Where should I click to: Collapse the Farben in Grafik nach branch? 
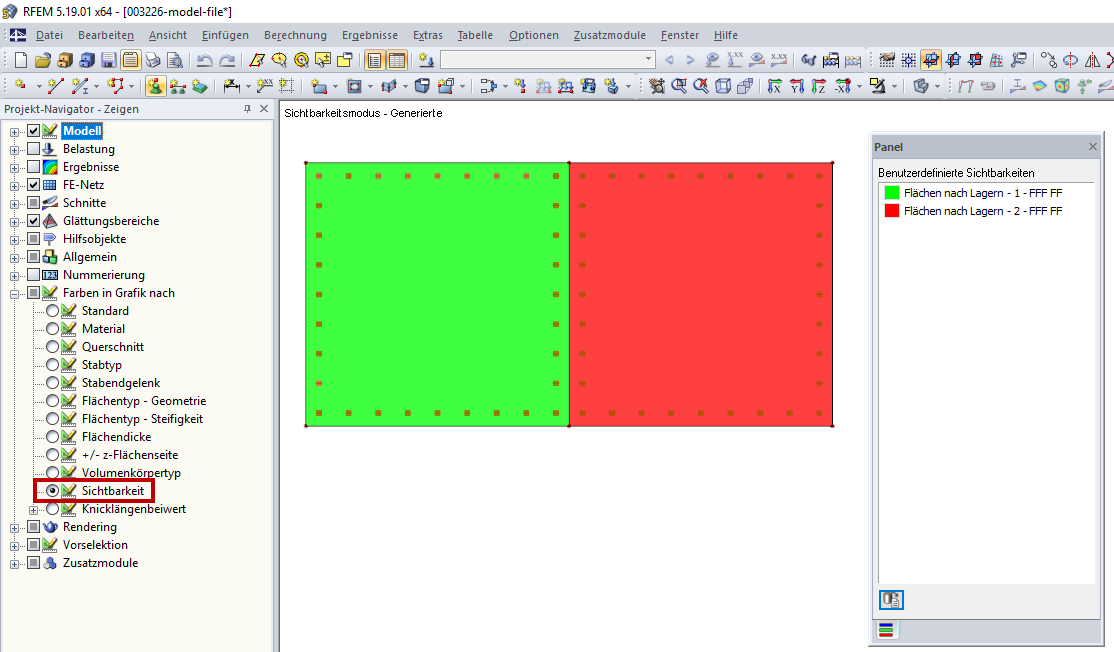tap(13, 292)
